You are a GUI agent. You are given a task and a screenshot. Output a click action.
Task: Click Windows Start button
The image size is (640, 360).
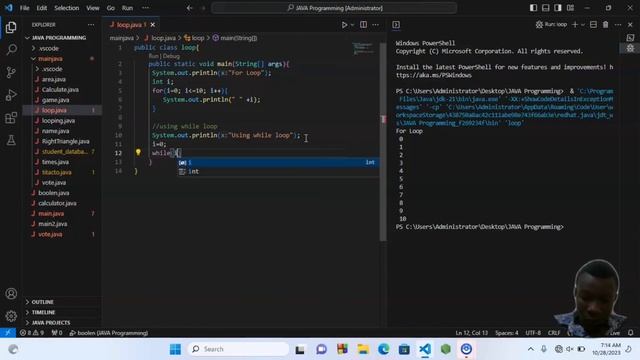click(x=175, y=349)
